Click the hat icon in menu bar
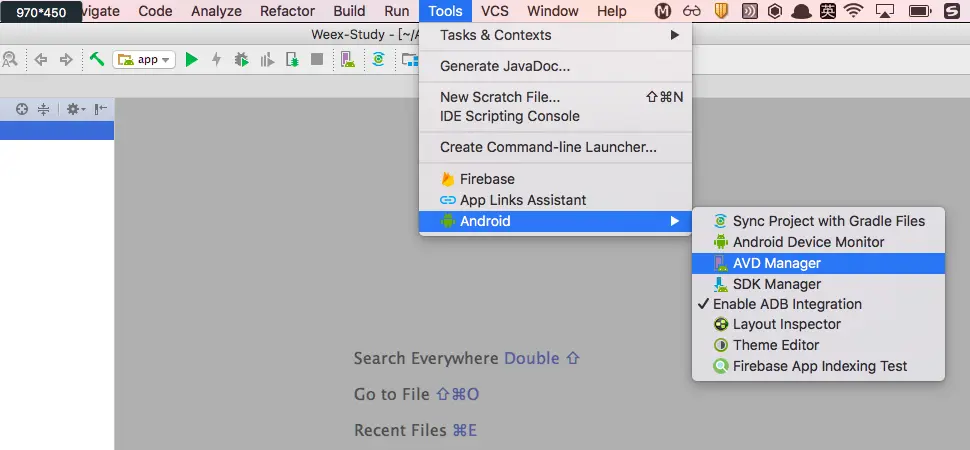Viewport: 970px width, 450px height. point(801,11)
